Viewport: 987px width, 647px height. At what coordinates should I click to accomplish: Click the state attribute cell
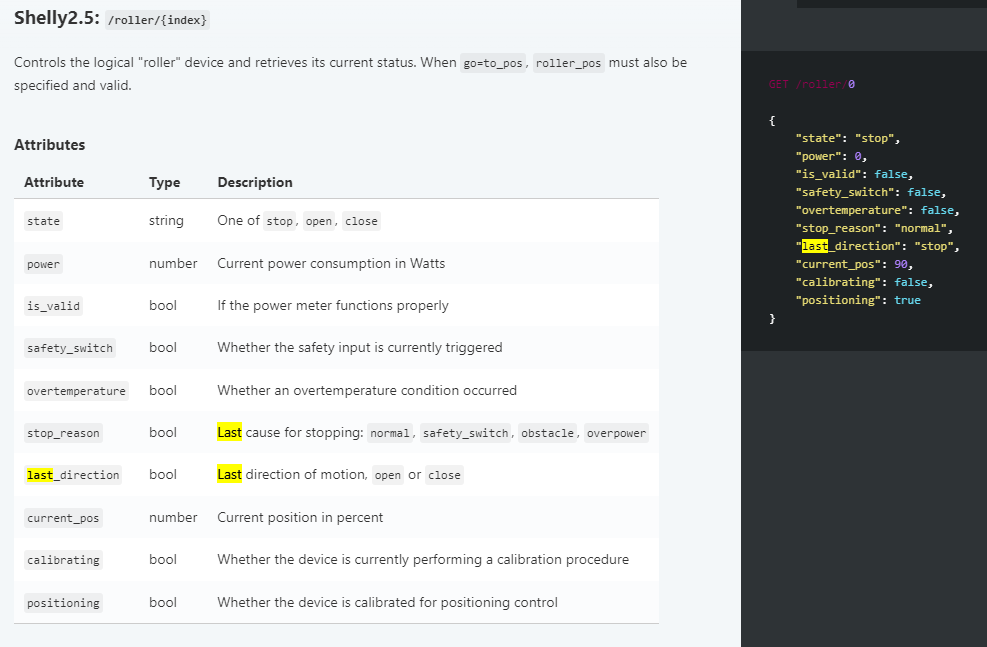pyautogui.click(x=43, y=221)
